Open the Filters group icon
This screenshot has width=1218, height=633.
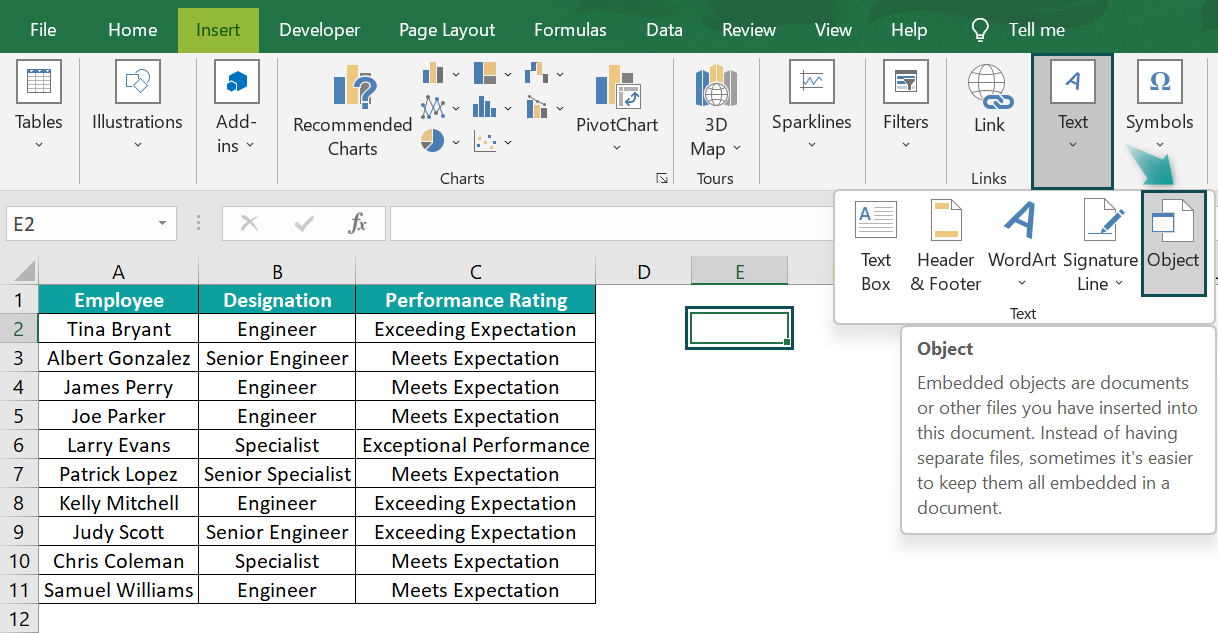click(x=905, y=82)
